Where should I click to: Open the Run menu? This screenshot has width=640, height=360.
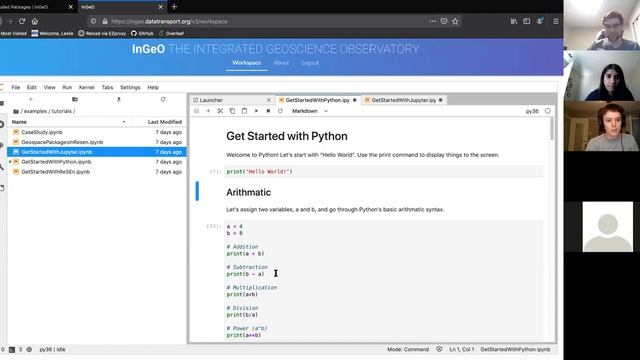coord(67,87)
